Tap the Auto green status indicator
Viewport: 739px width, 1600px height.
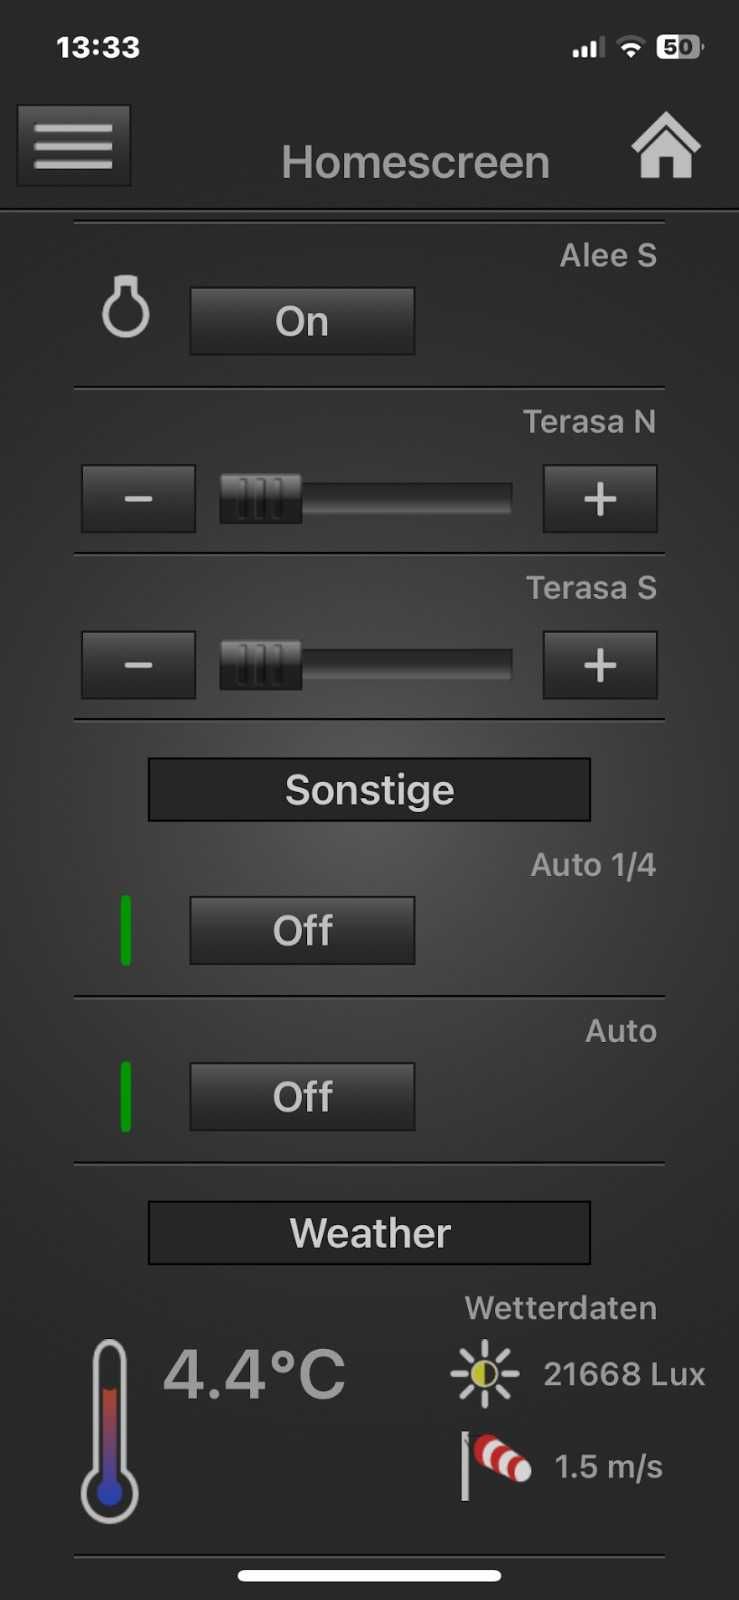click(x=126, y=1097)
